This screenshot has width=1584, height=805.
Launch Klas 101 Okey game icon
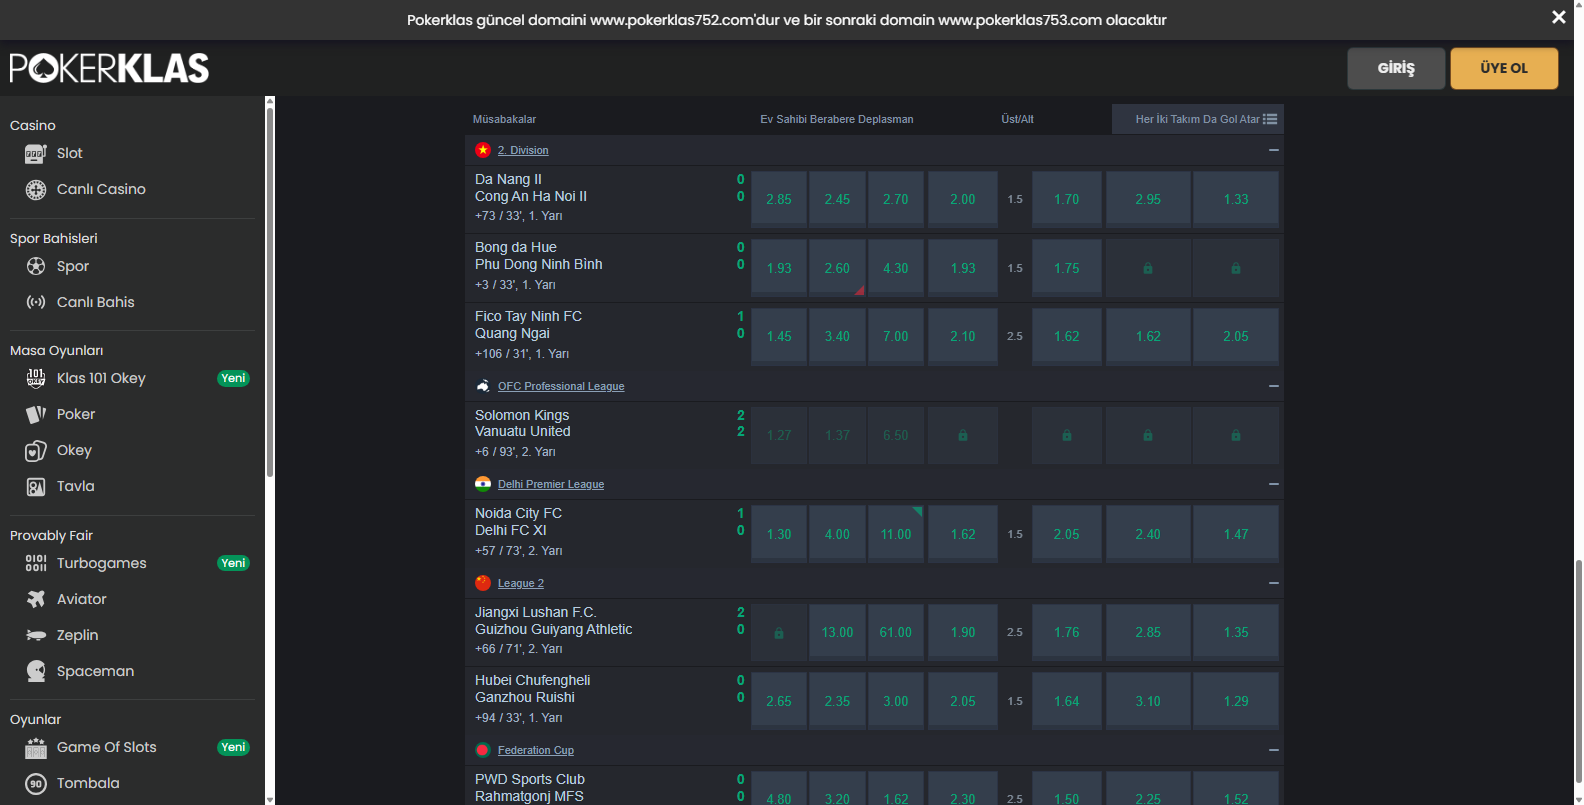(x=36, y=378)
